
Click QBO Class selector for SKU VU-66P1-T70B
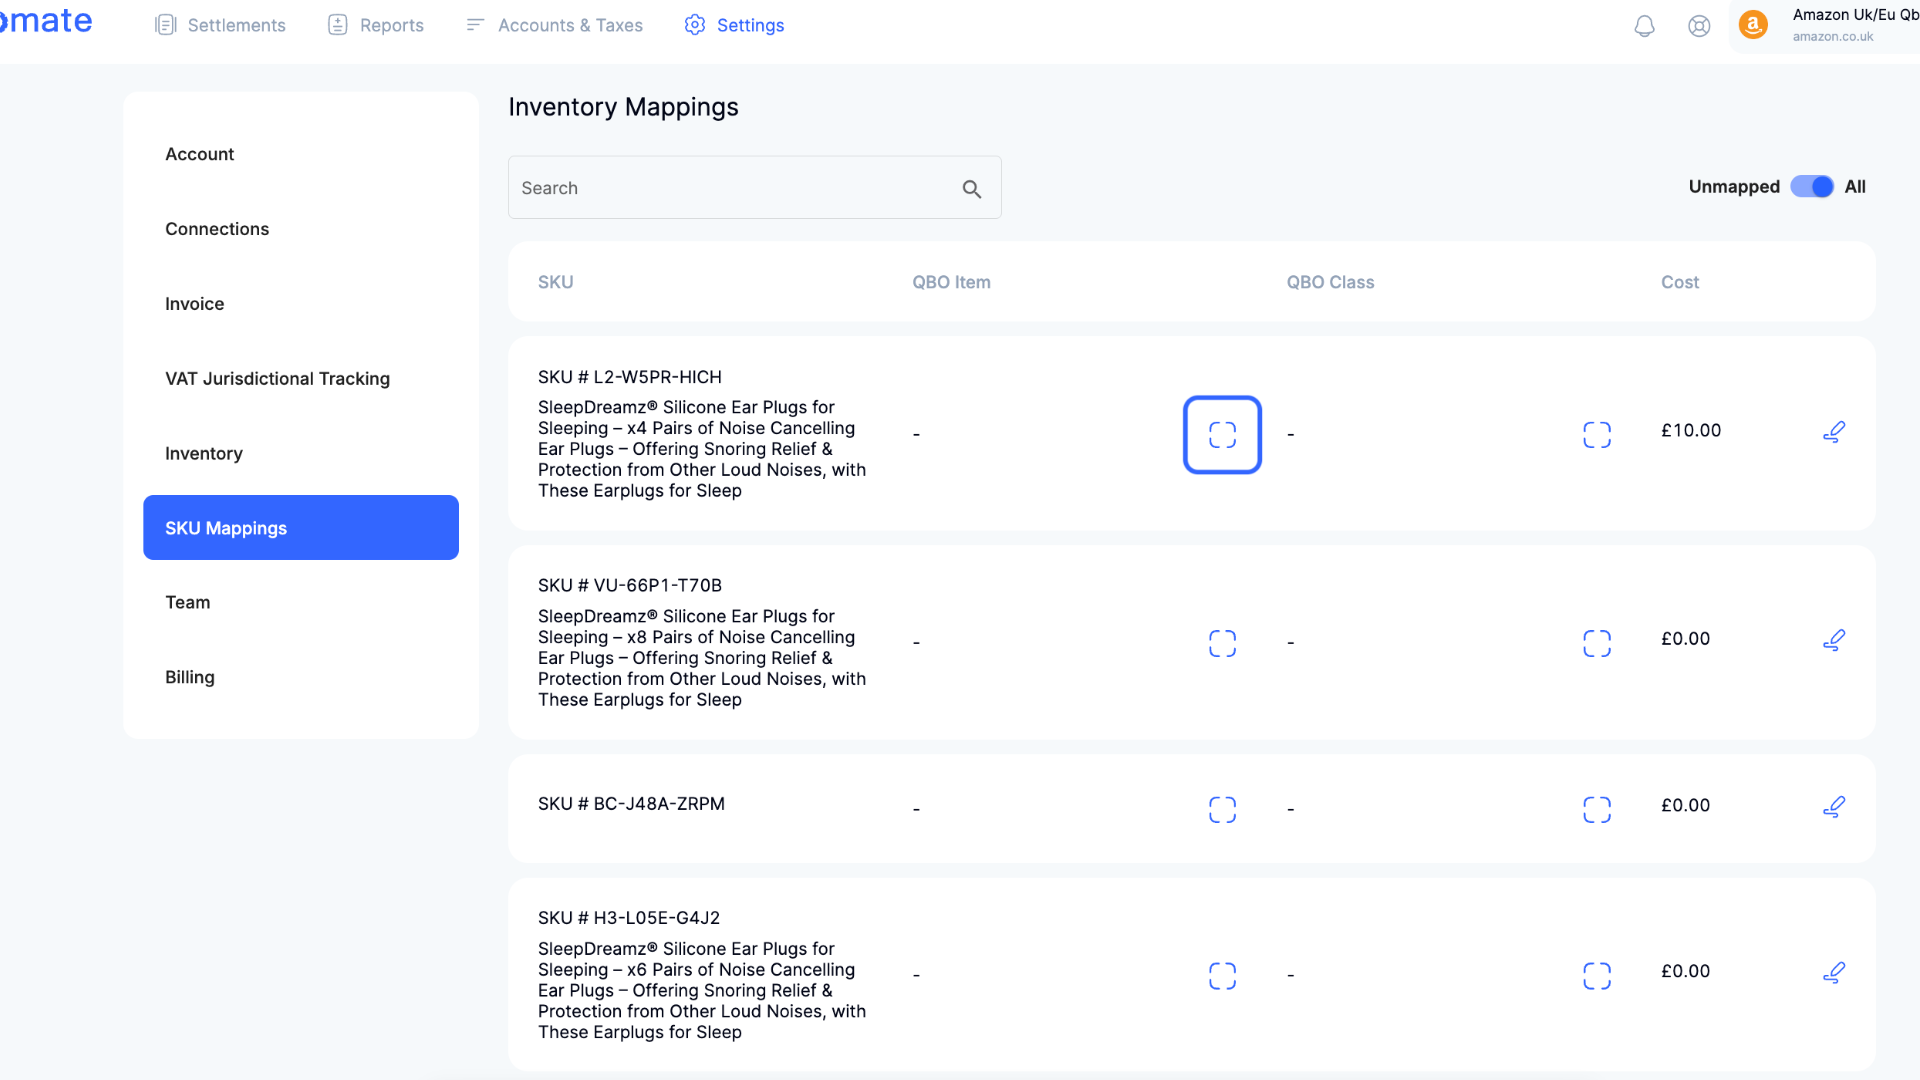(1597, 643)
